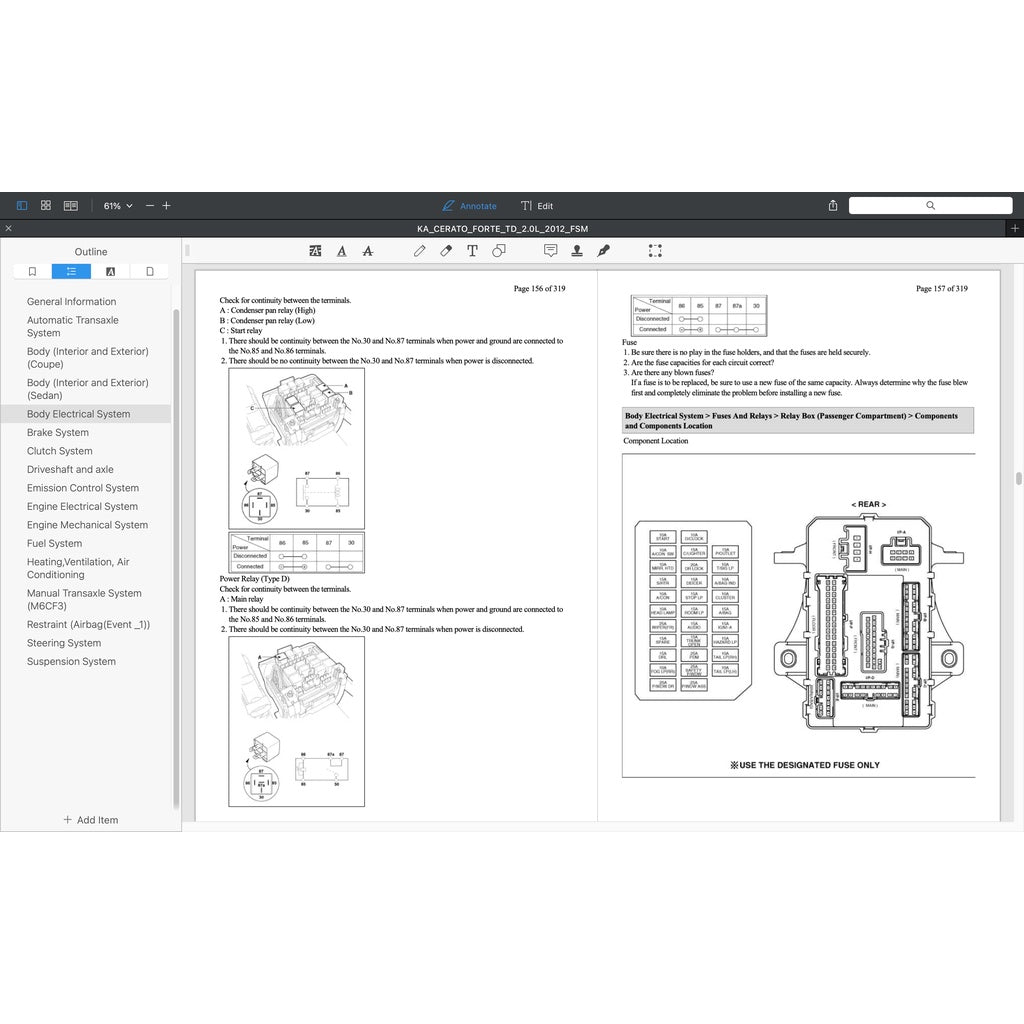Image resolution: width=1024 pixels, height=1024 pixels.
Task: Toggle the sidebar panel visibility
Action: coord(21,205)
